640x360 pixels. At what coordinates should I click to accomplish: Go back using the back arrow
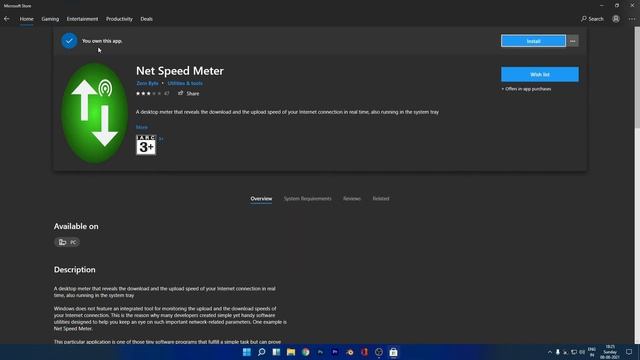tap(7, 19)
